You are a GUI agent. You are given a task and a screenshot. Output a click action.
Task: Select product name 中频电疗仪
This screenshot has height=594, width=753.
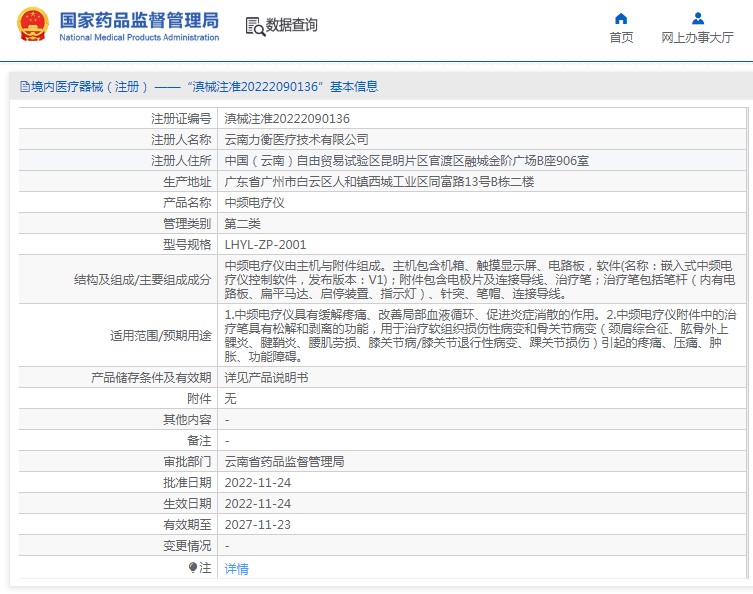pyautogui.click(x=255, y=203)
